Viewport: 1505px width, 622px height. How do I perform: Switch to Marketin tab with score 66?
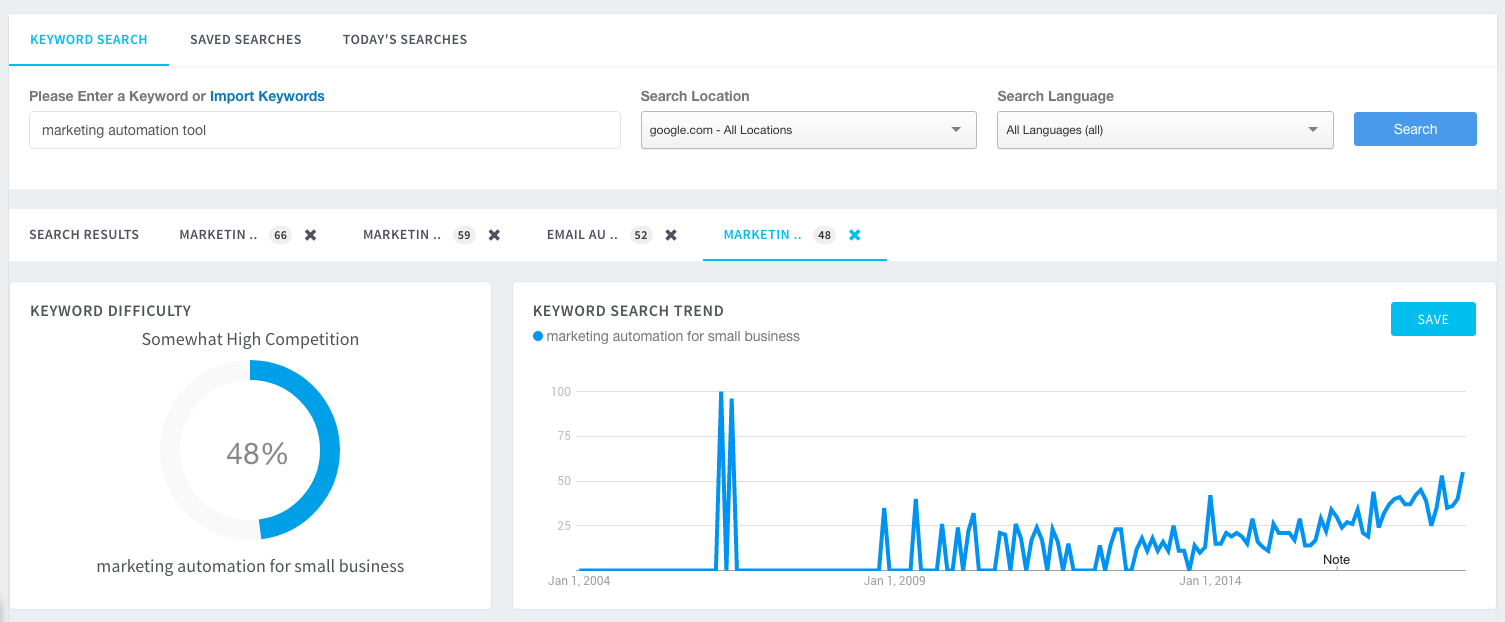click(x=219, y=235)
